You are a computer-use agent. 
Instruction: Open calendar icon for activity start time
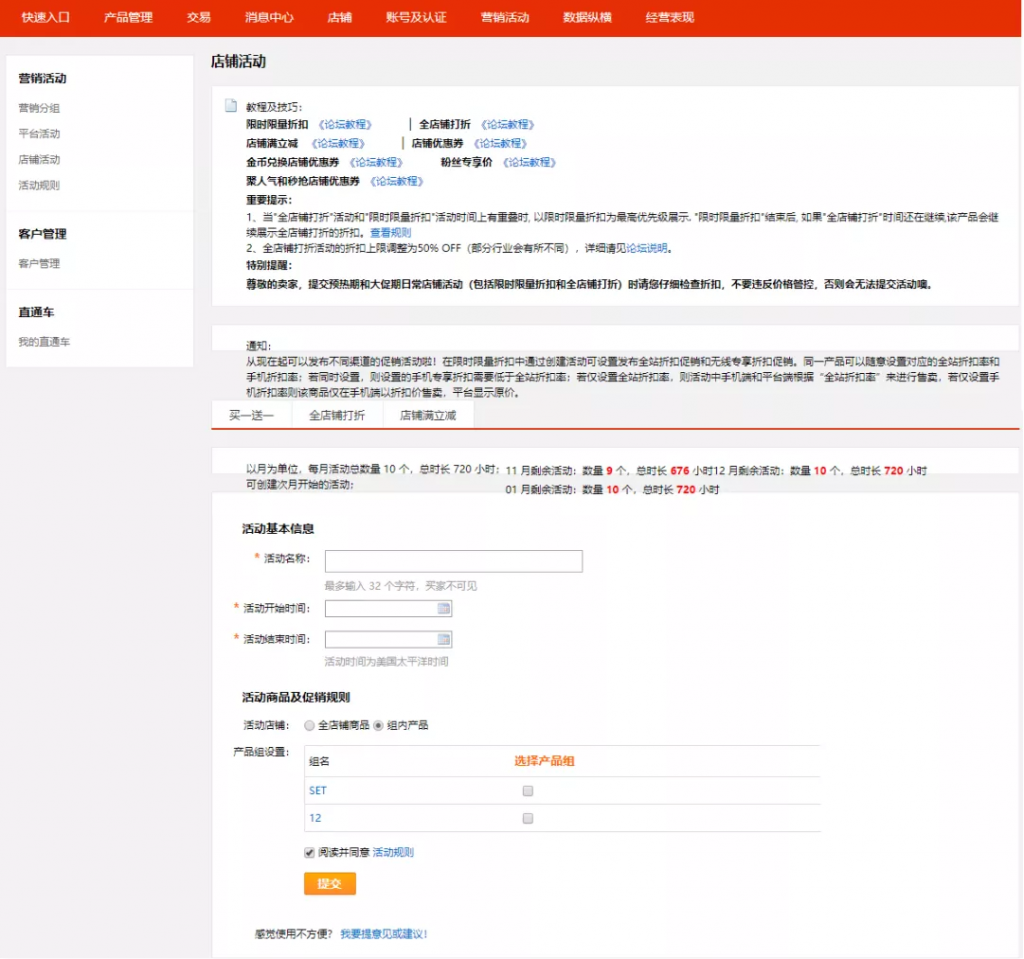point(444,608)
